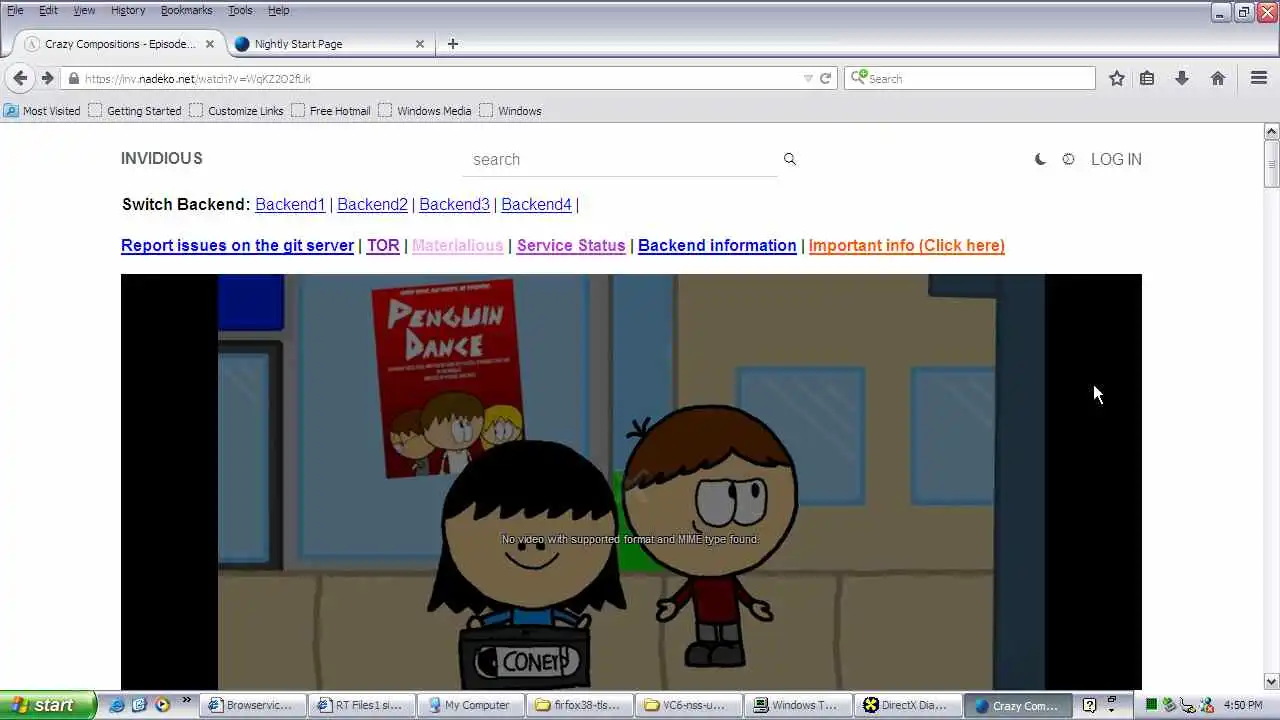
Task: Switch to Backend2
Action: 372,204
